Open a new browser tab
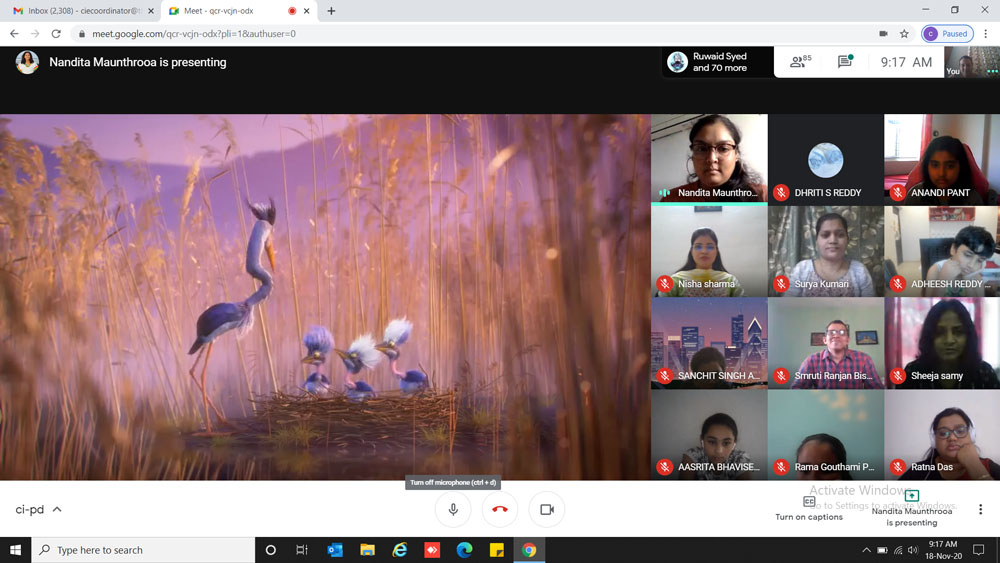The width and height of the screenshot is (1000, 563). coord(331,11)
